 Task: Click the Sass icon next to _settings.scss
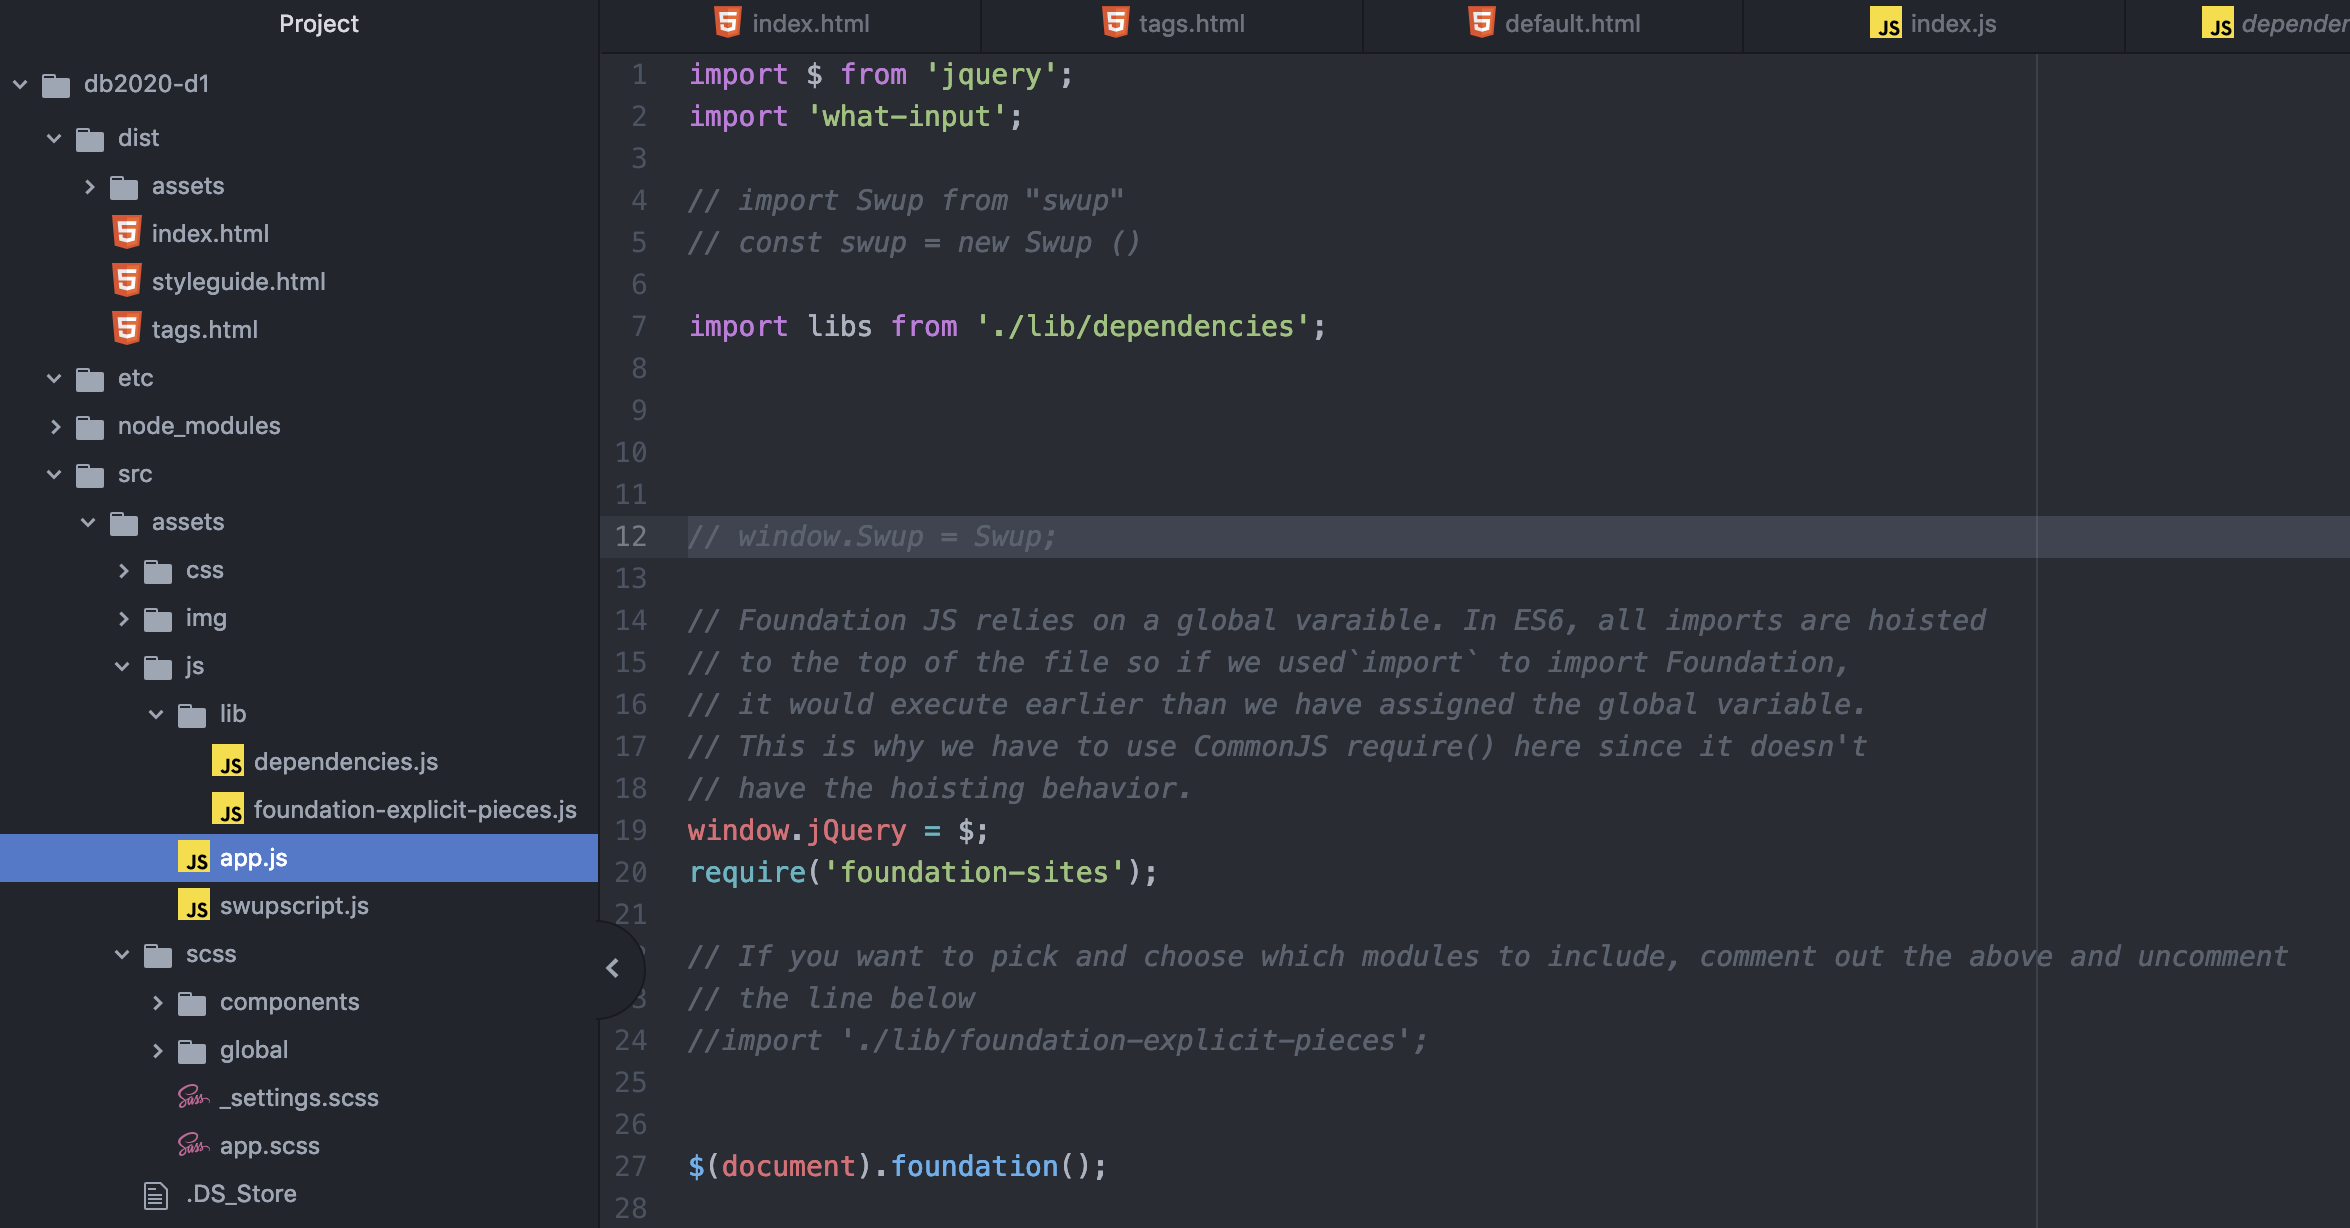192,1097
